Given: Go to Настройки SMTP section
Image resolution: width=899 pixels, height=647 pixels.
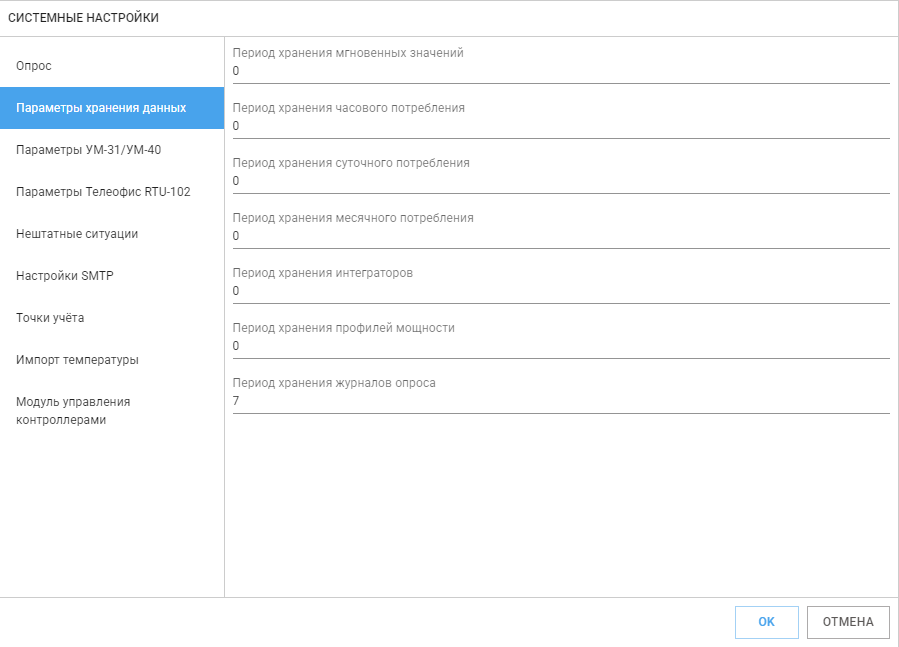Looking at the screenshot, I should (x=112, y=276).
